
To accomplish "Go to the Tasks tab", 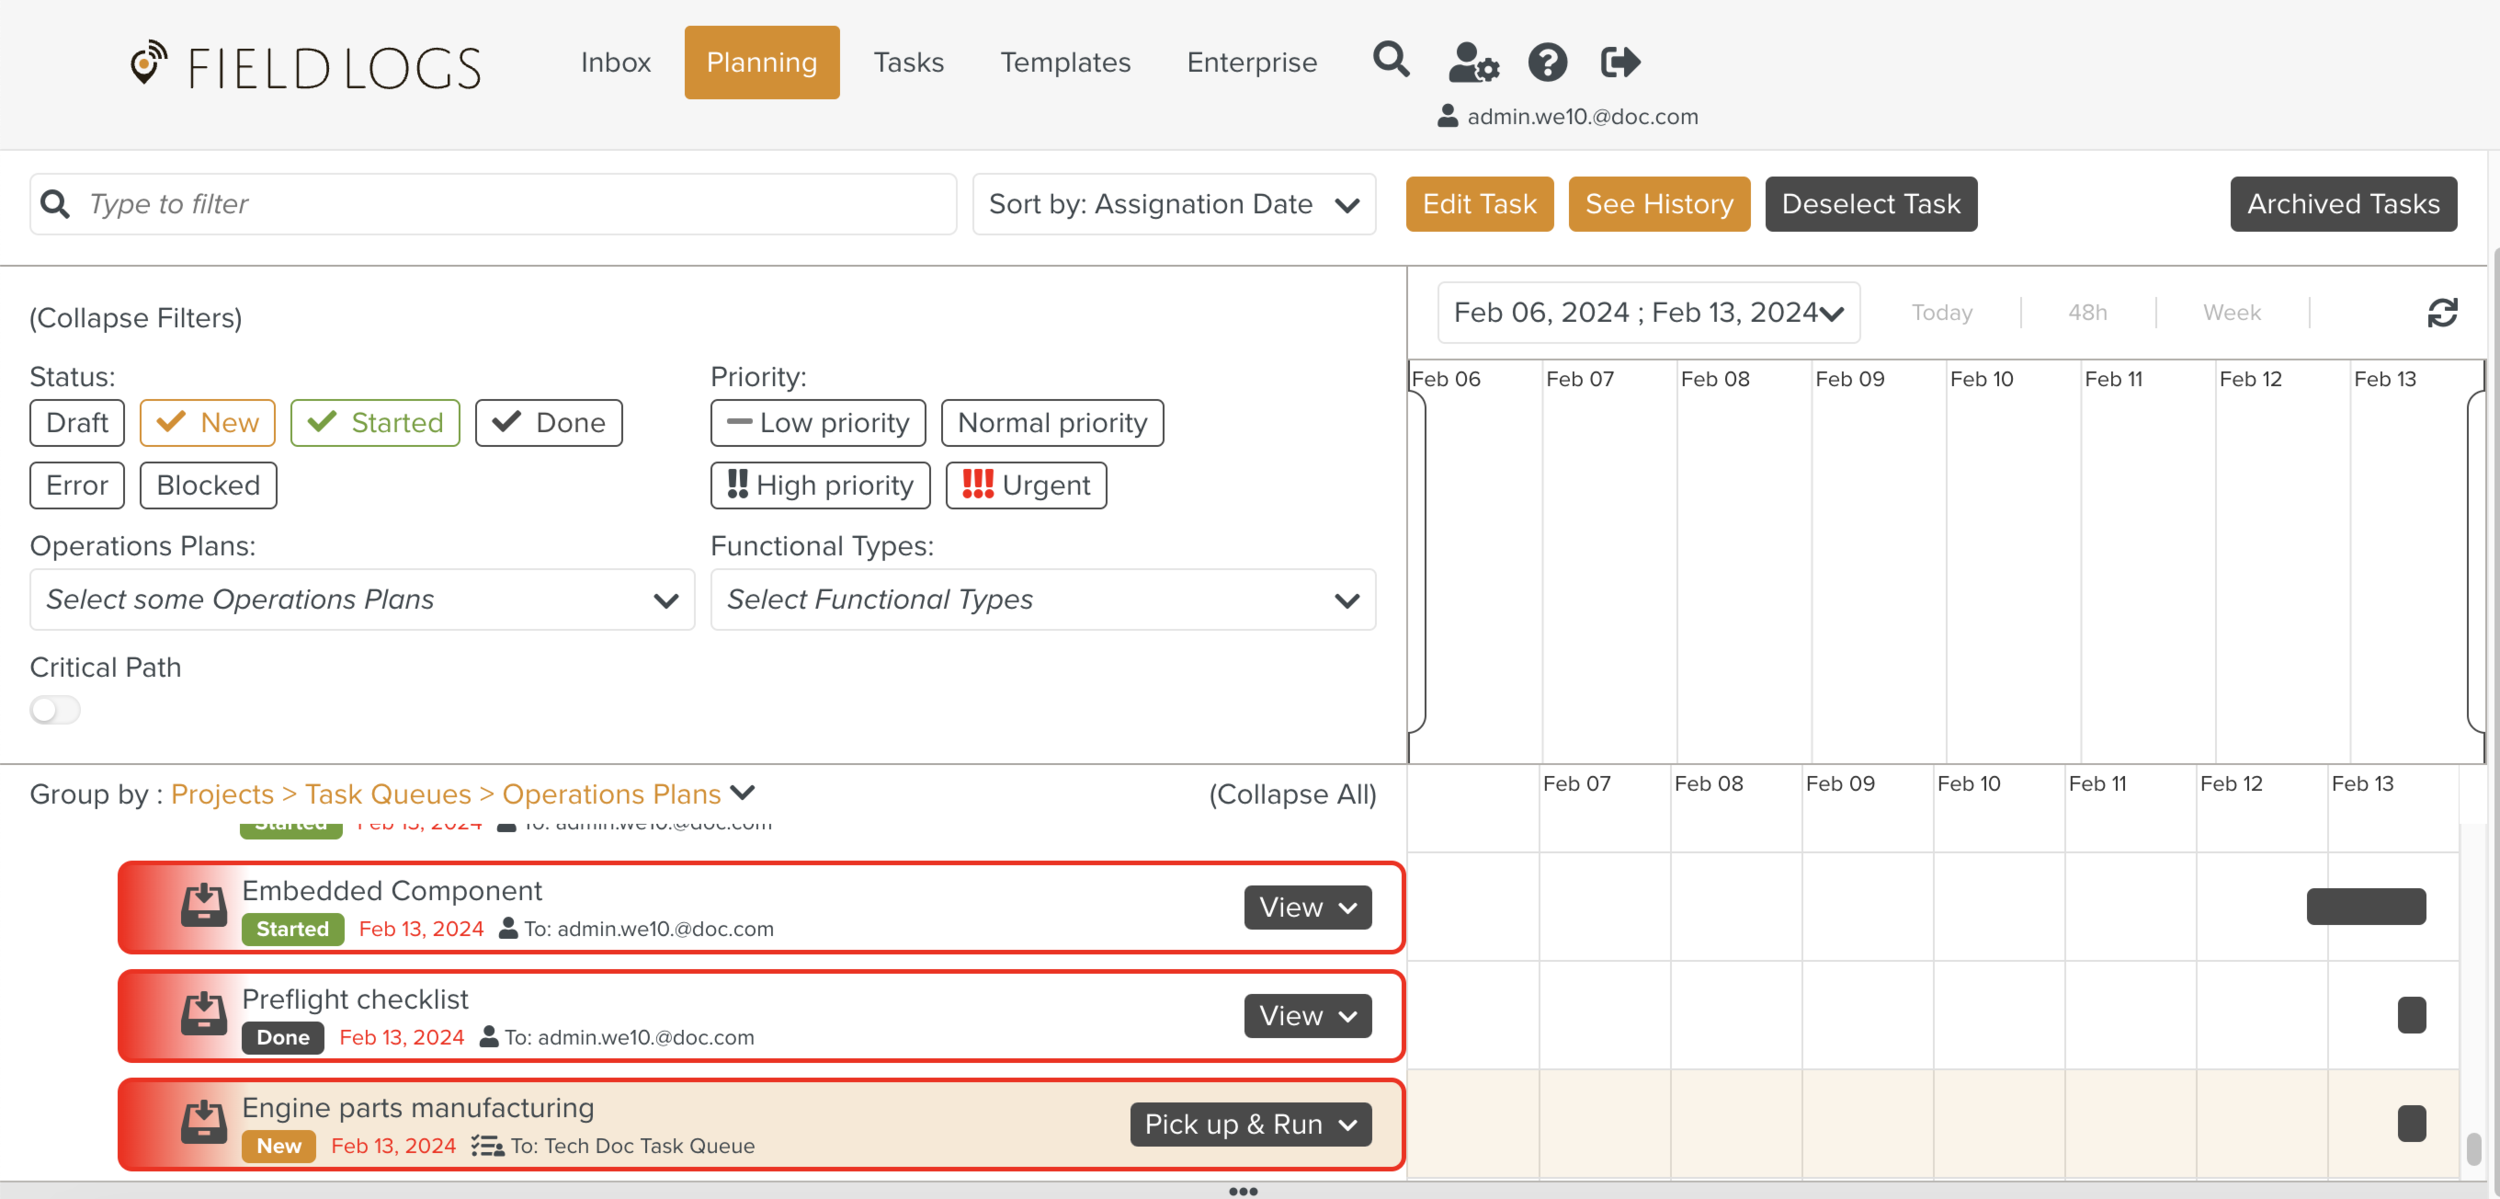I will click(x=908, y=62).
